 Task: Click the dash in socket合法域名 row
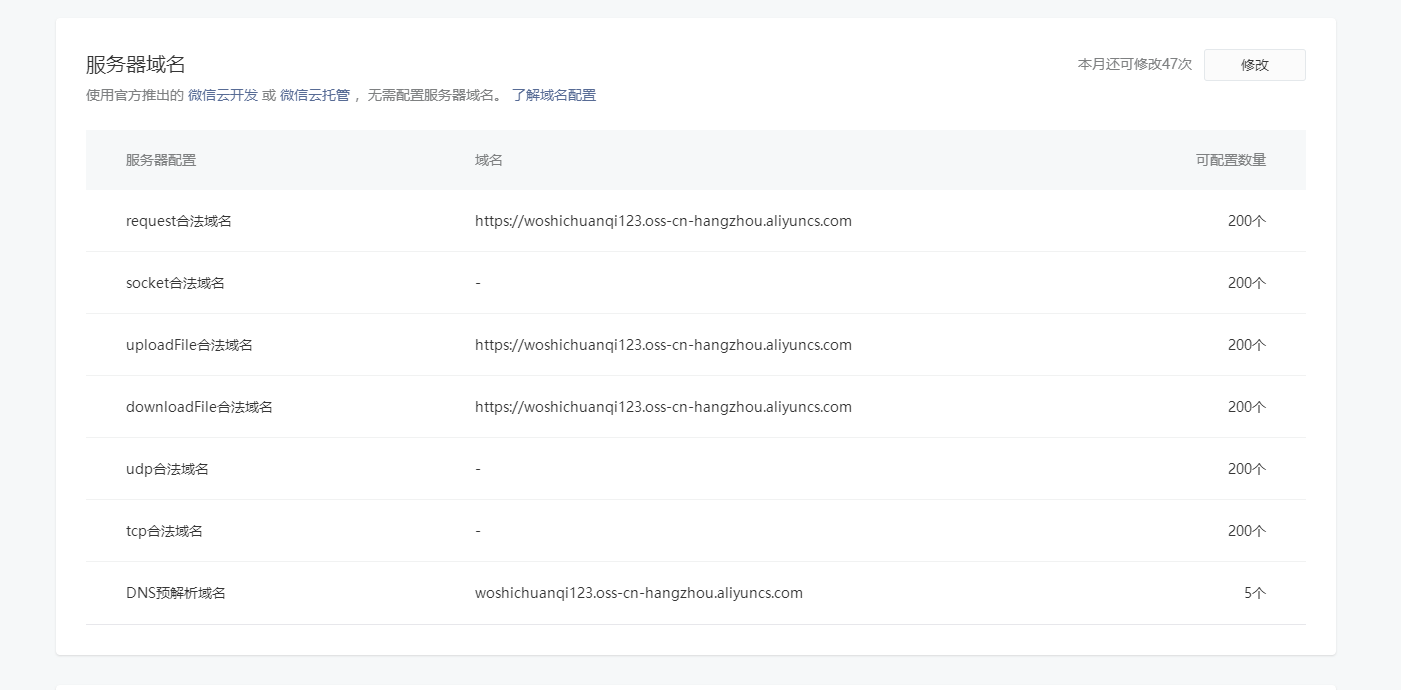[478, 283]
